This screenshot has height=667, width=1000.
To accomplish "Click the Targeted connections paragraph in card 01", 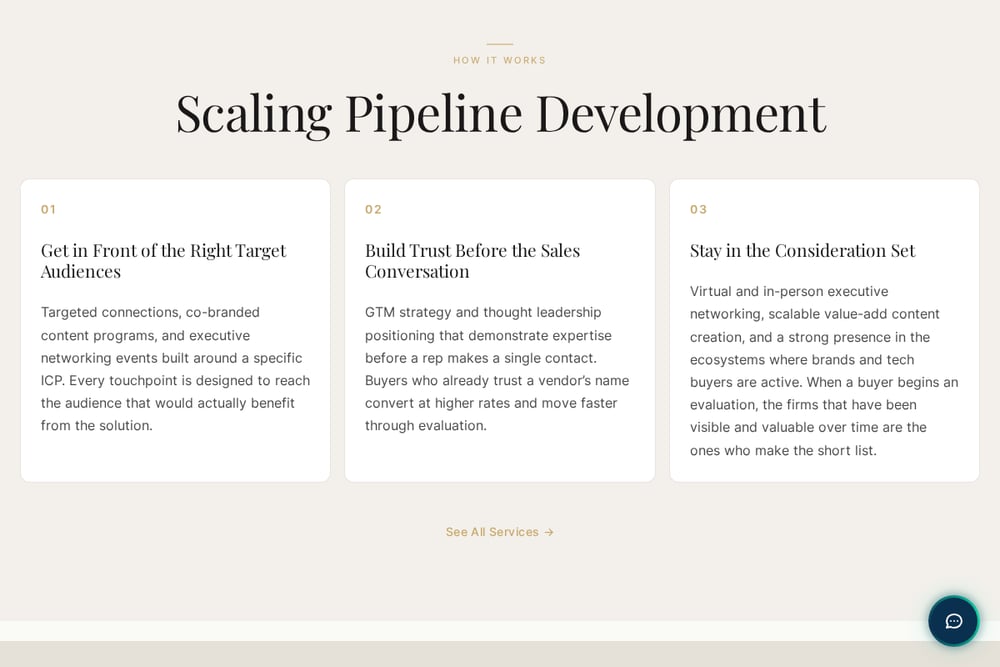I will tap(175, 369).
